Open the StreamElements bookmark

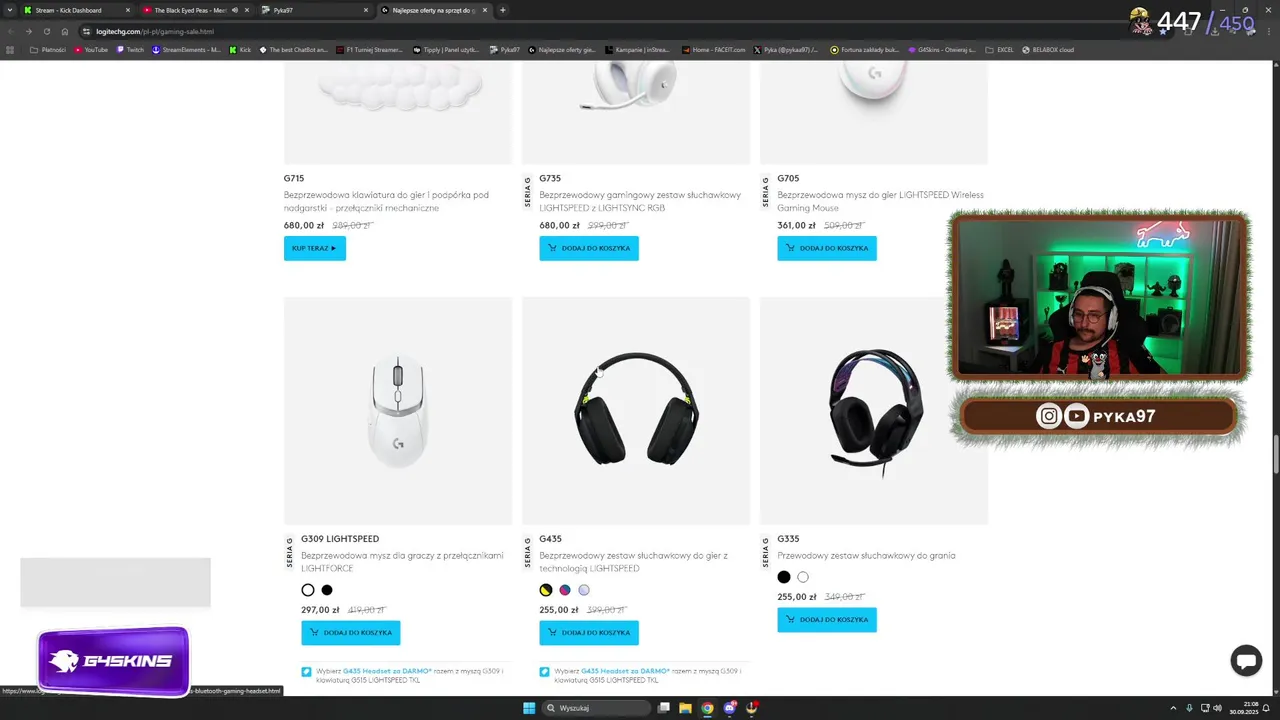pos(186,49)
